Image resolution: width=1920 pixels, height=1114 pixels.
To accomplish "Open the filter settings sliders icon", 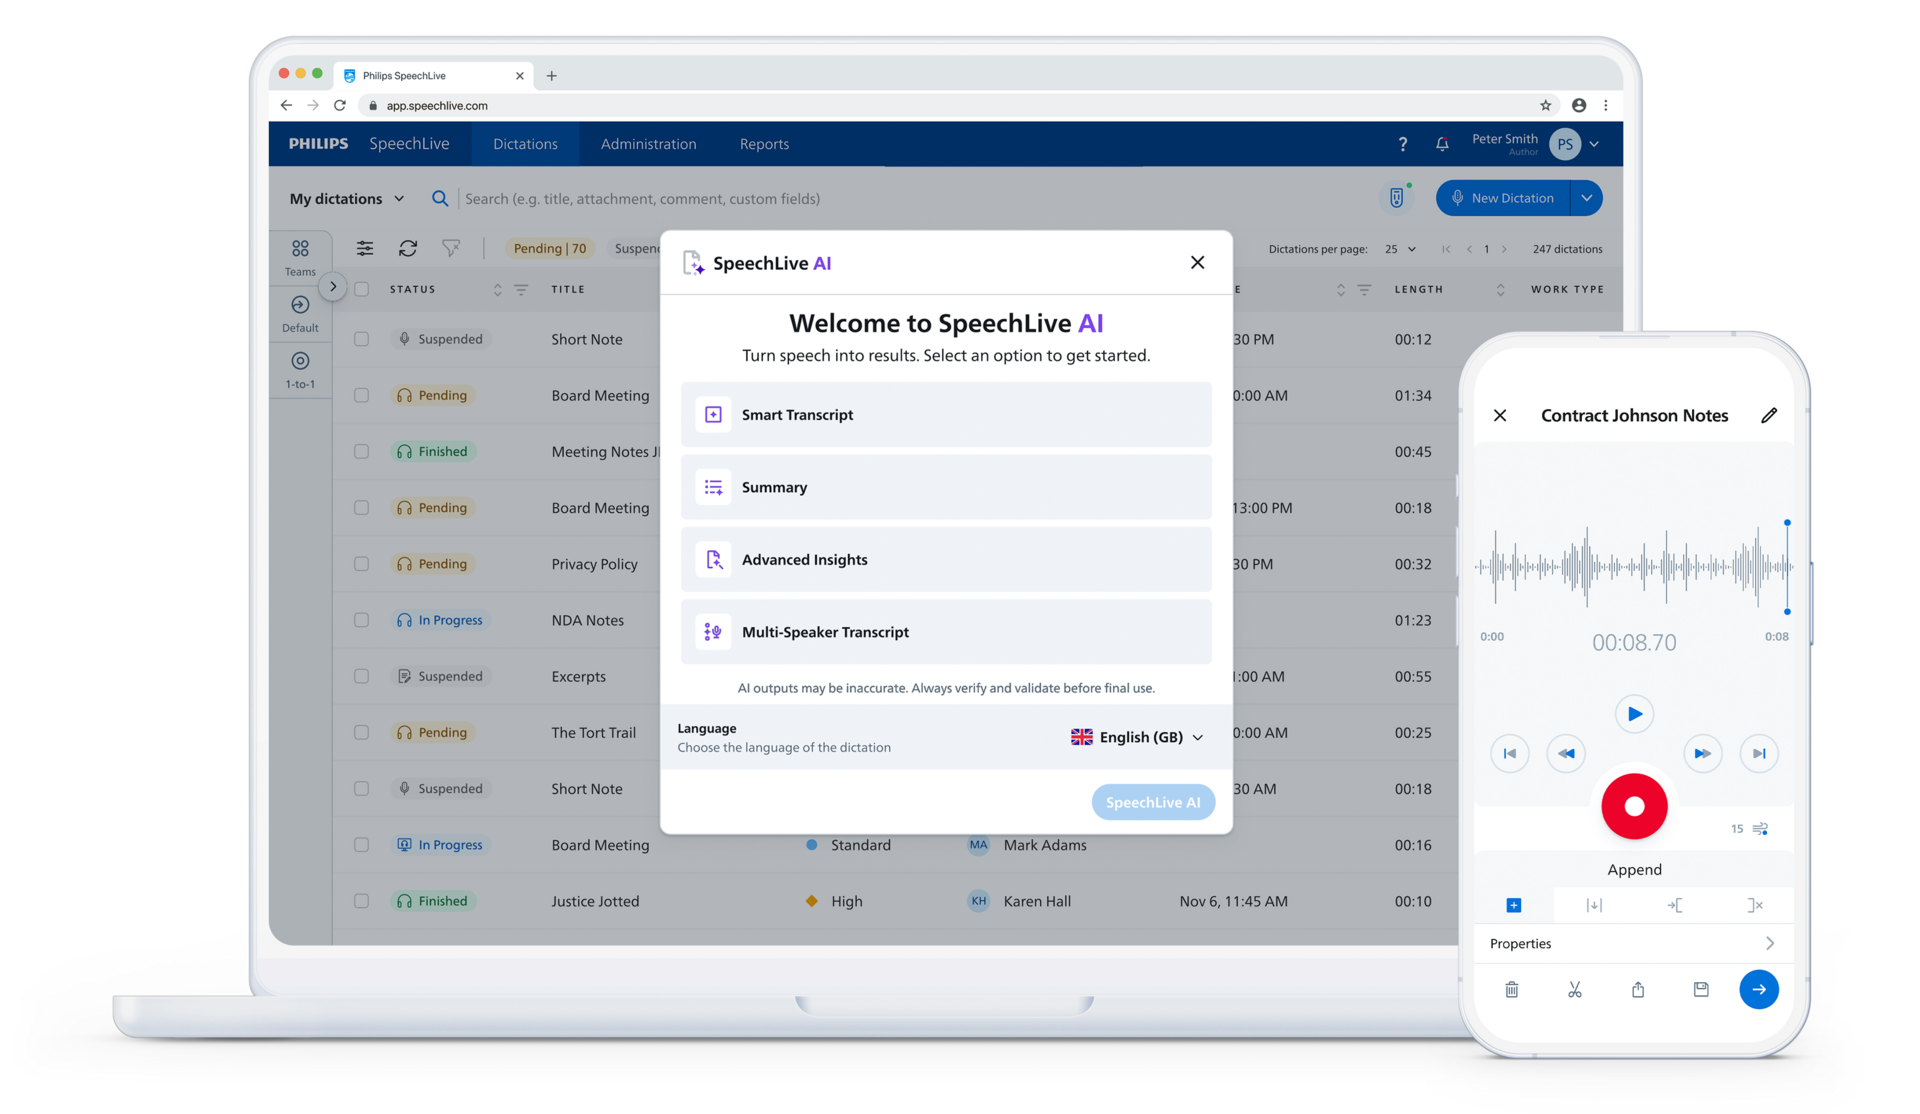I will 365,248.
